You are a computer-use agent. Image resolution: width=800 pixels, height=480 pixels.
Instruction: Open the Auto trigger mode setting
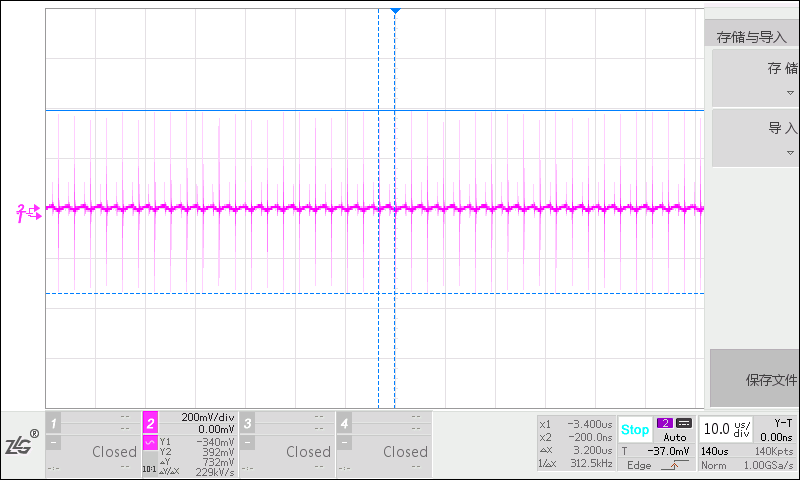[674, 437]
